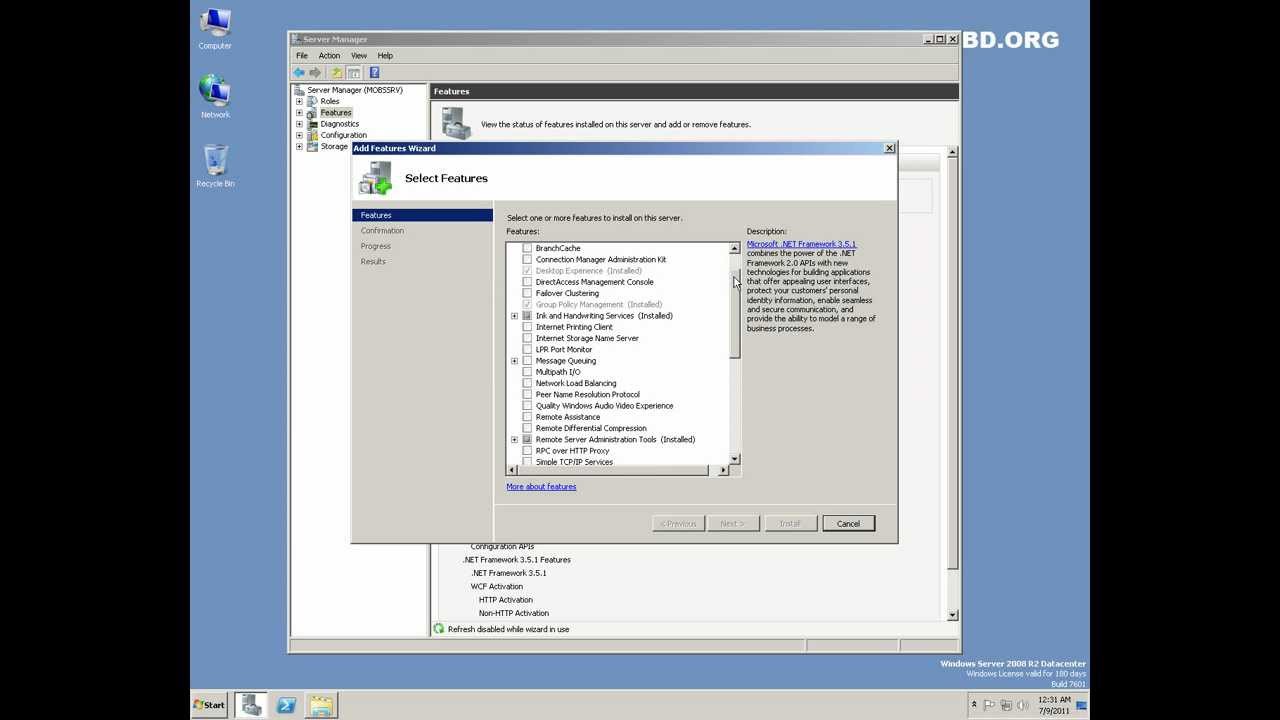Click the Server Manager root node icon
This screenshot has height=720, width=1280.
tap(299, 90)
